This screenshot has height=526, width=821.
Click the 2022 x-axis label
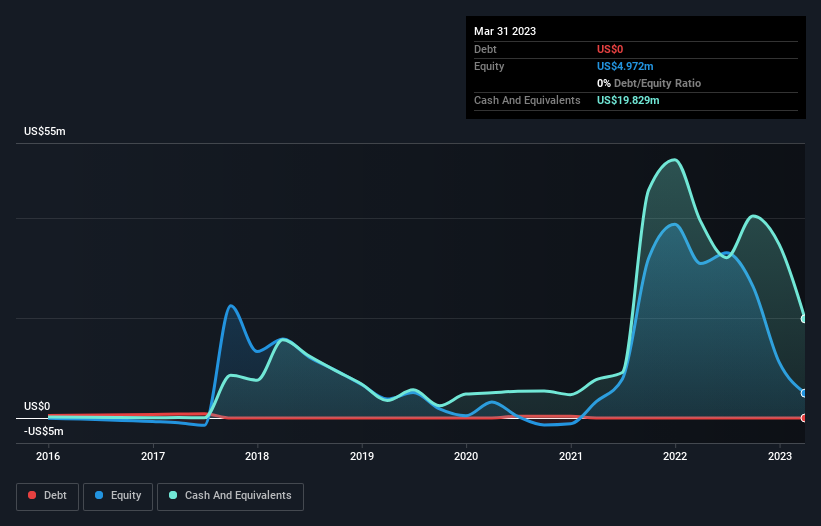coord(675,456)
